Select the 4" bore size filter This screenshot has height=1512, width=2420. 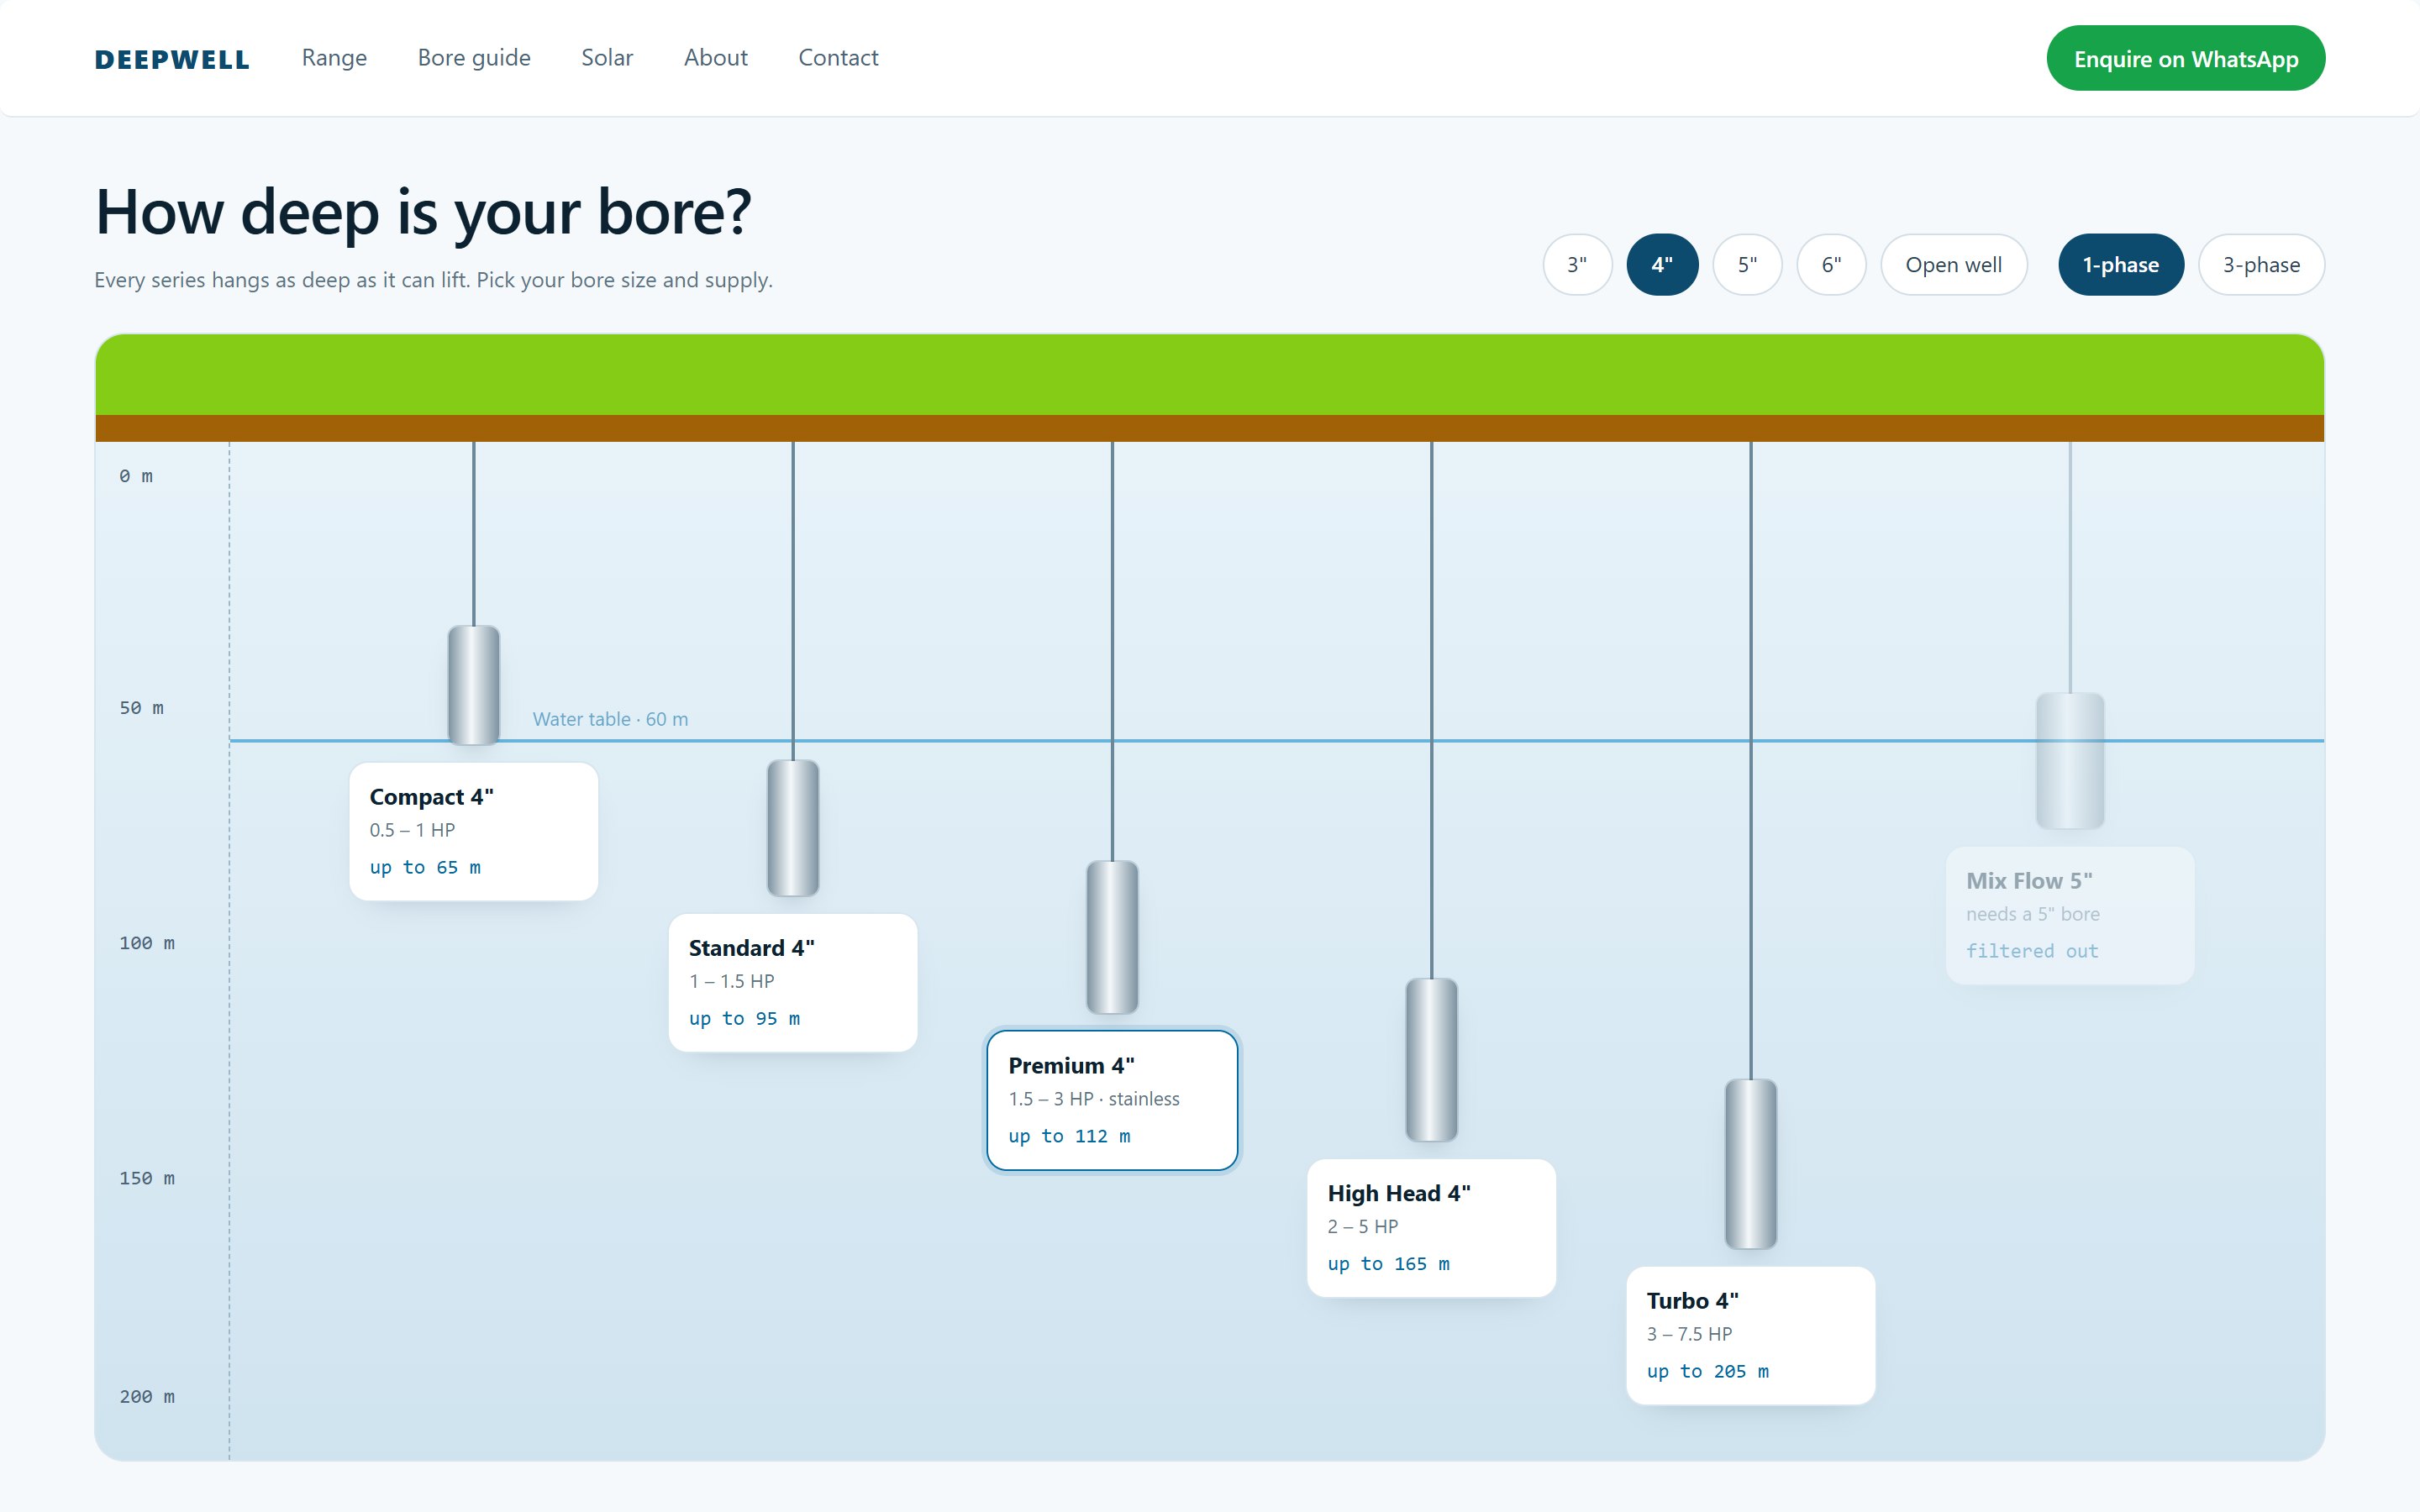[1662, 265]
